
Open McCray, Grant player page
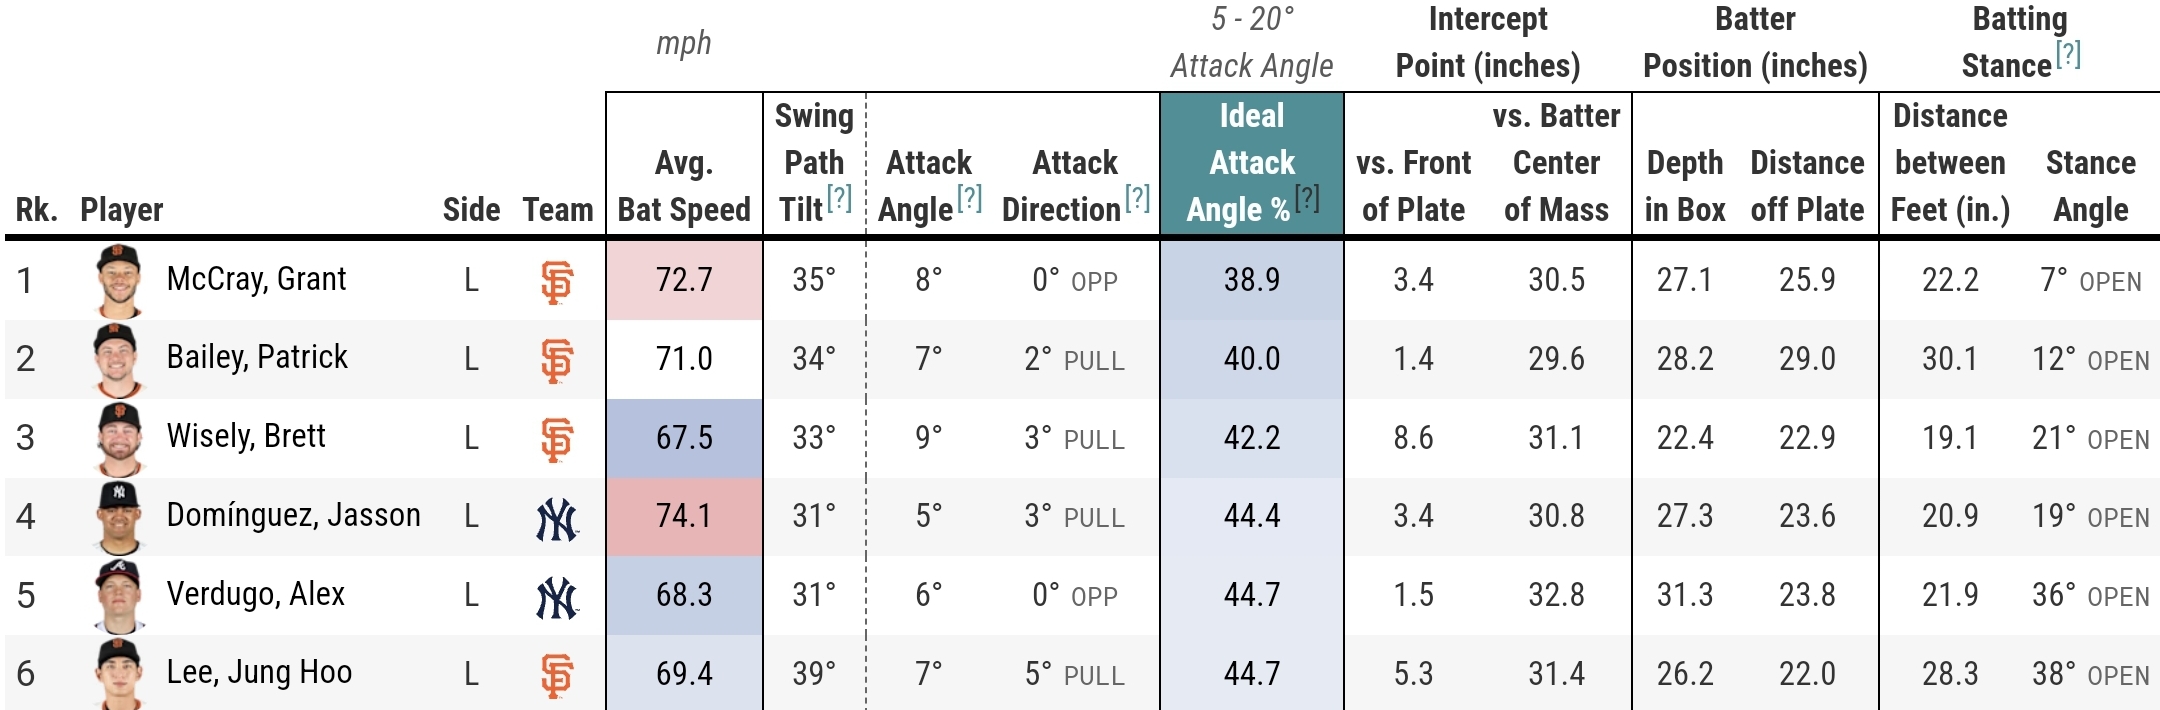[x=256, y=279]
